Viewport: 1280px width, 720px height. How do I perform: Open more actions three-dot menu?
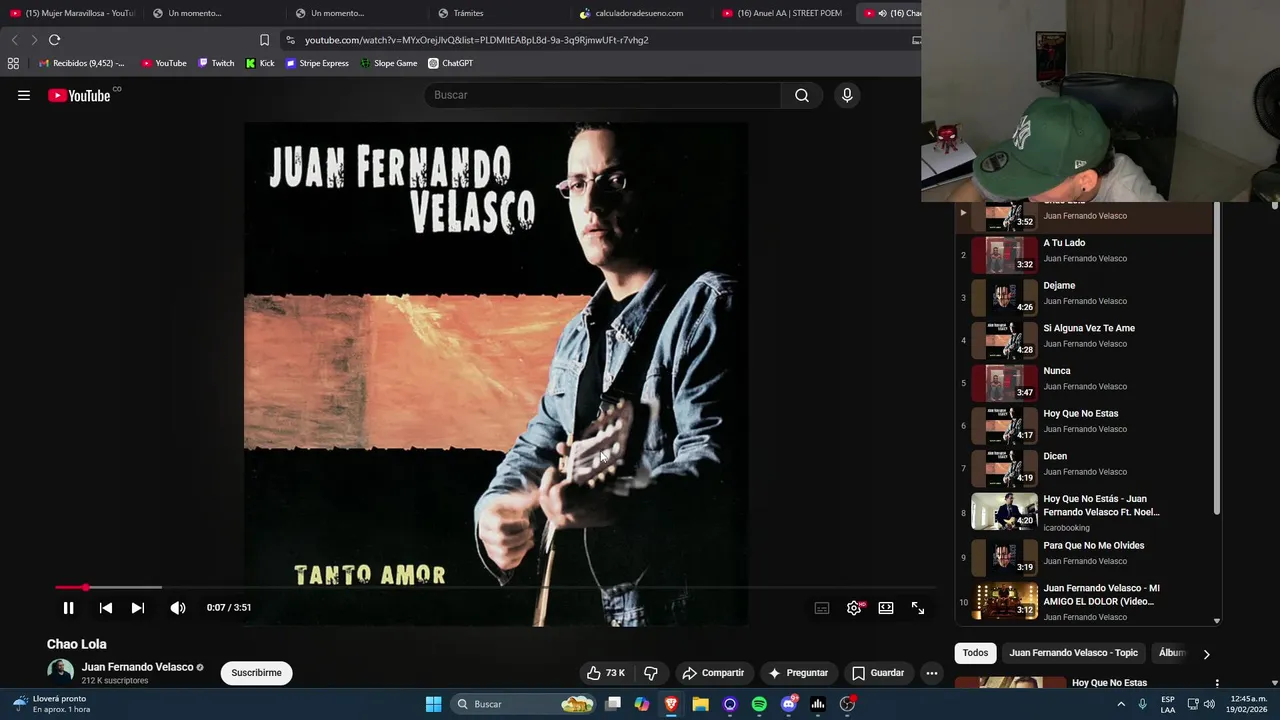click(x=932, y=673)
